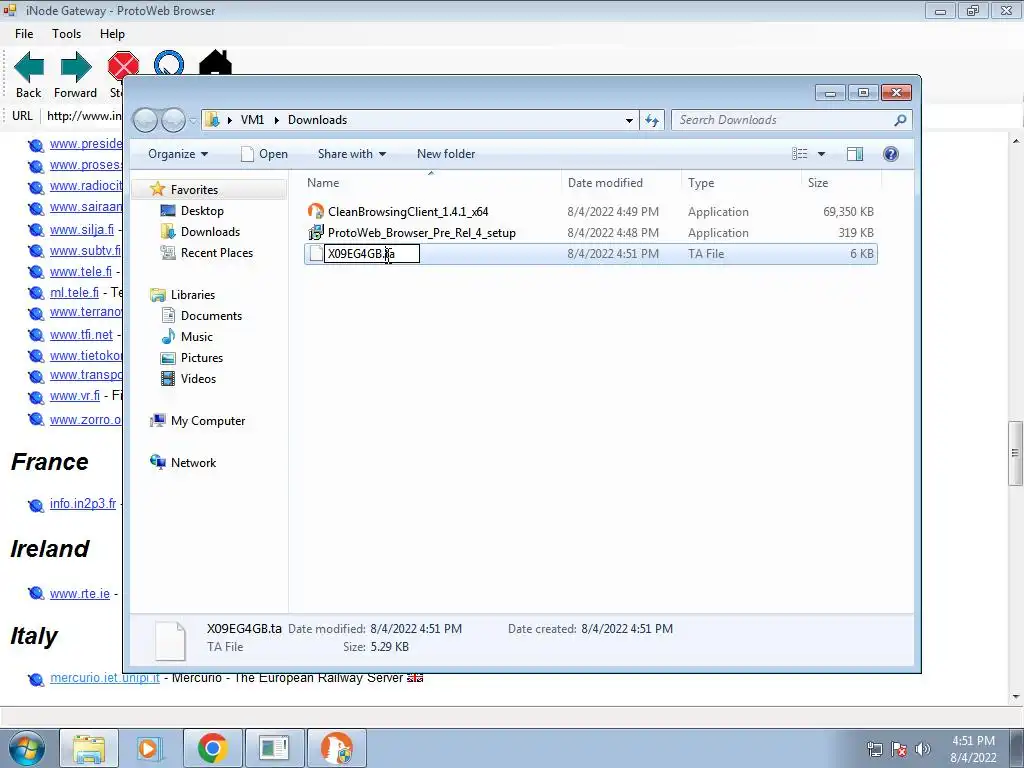Click the CleanBrowsingClient application icon
This screenshot has width=1024, height=768.
(316, 211)
